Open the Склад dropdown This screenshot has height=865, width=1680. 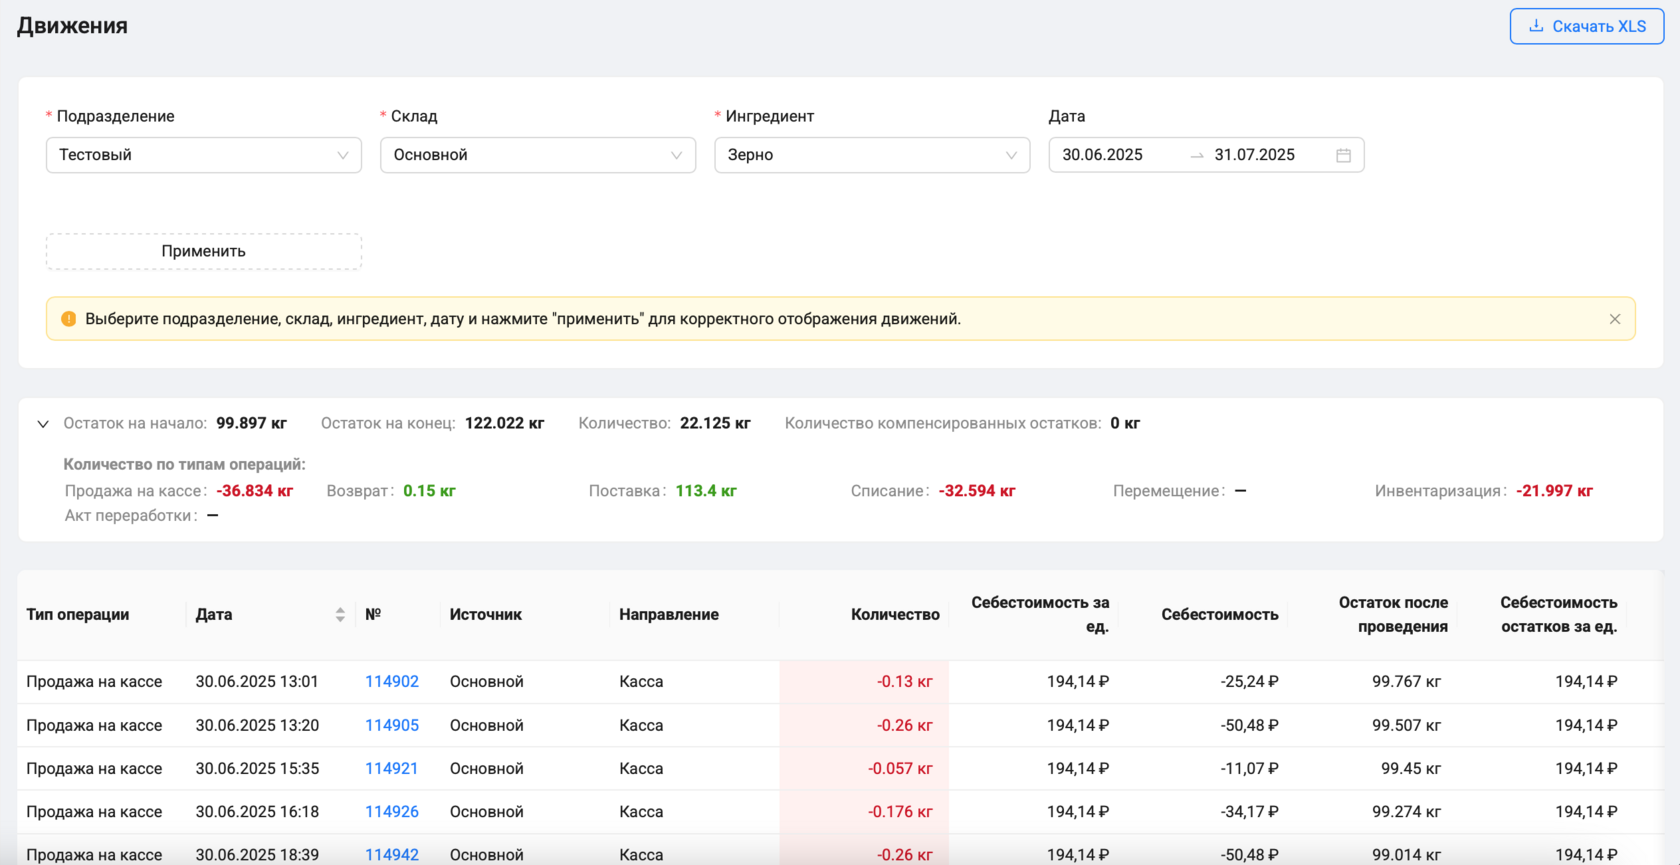(537, 155)
